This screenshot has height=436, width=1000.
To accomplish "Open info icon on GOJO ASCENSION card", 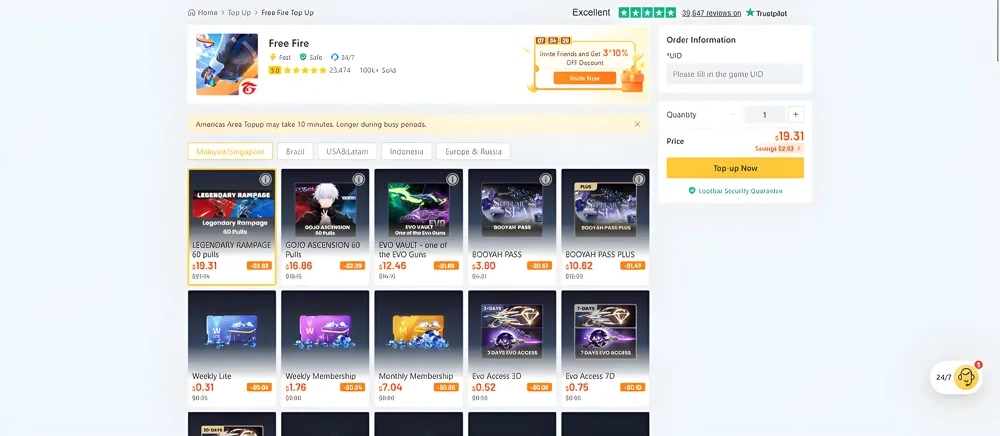I will tap(358, 180).
